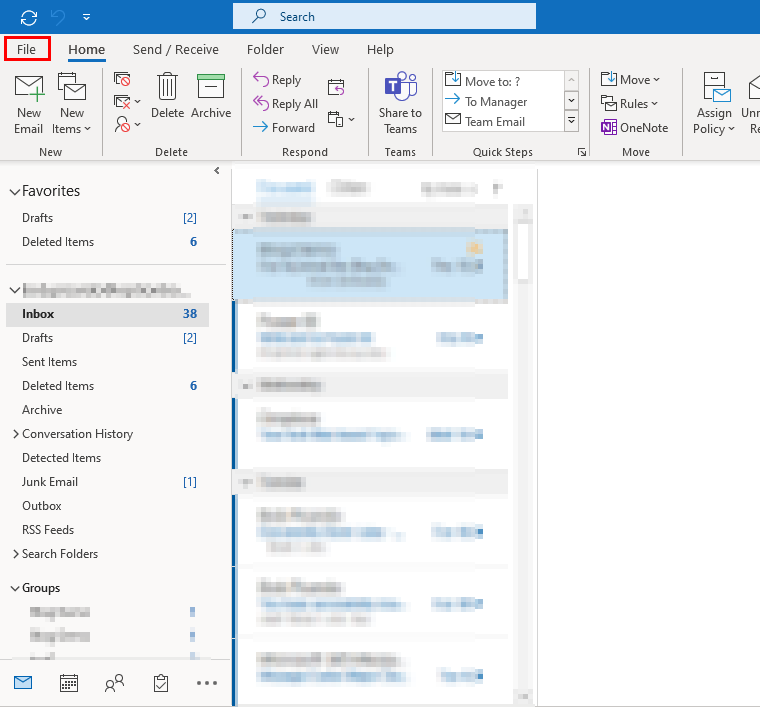Create a New Email

29,105
